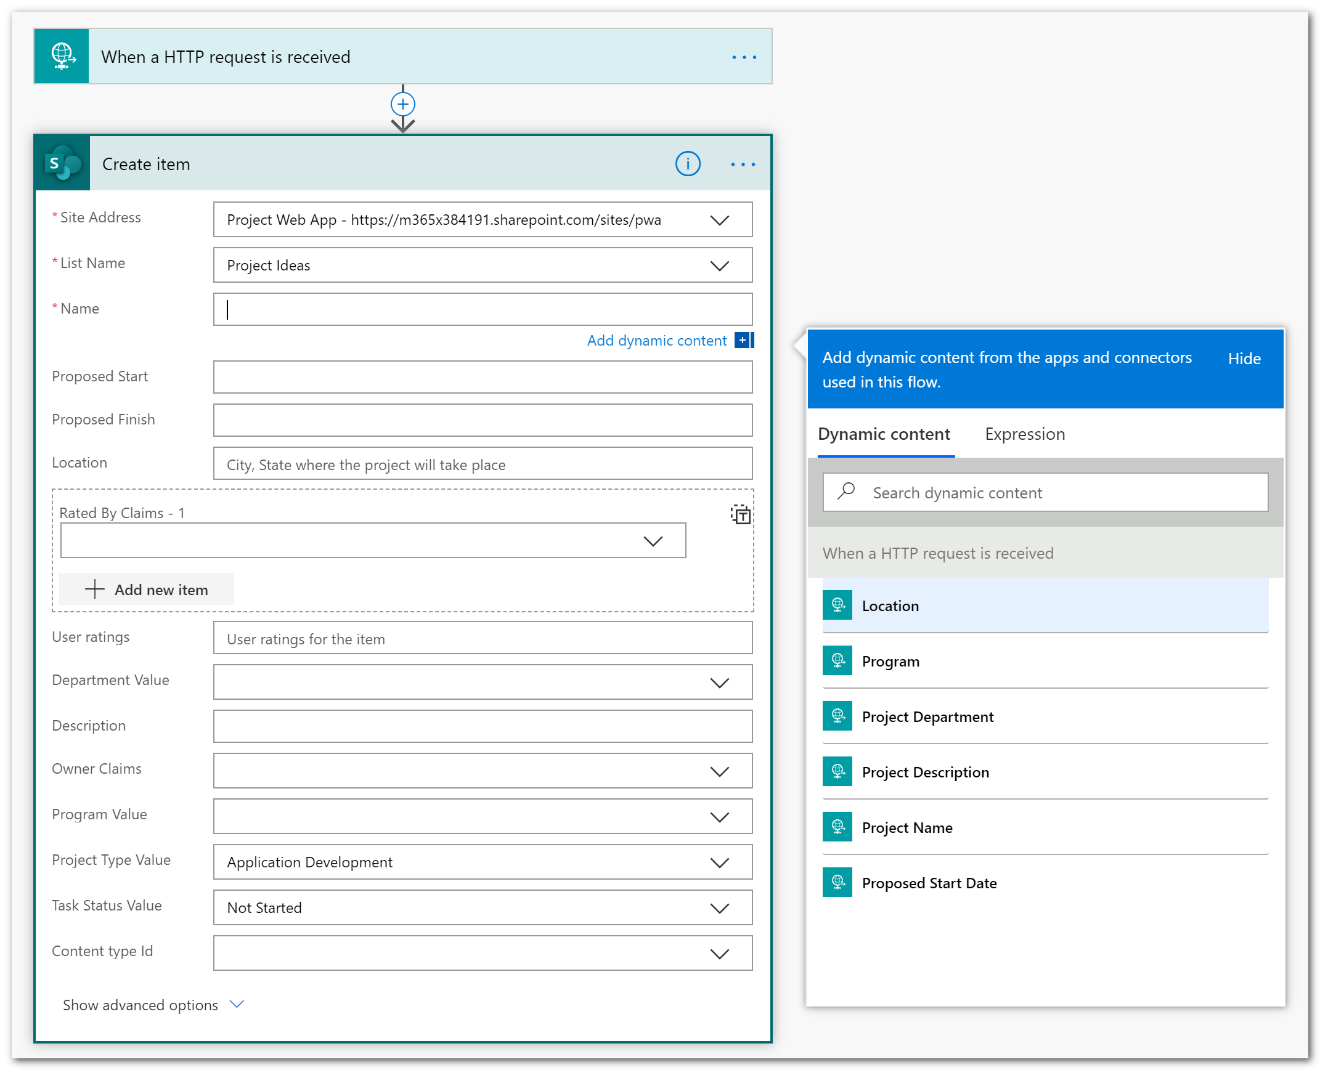The image size is (1320, 1070).
Task: Click the Add dynamic content link
Action: 657,340
